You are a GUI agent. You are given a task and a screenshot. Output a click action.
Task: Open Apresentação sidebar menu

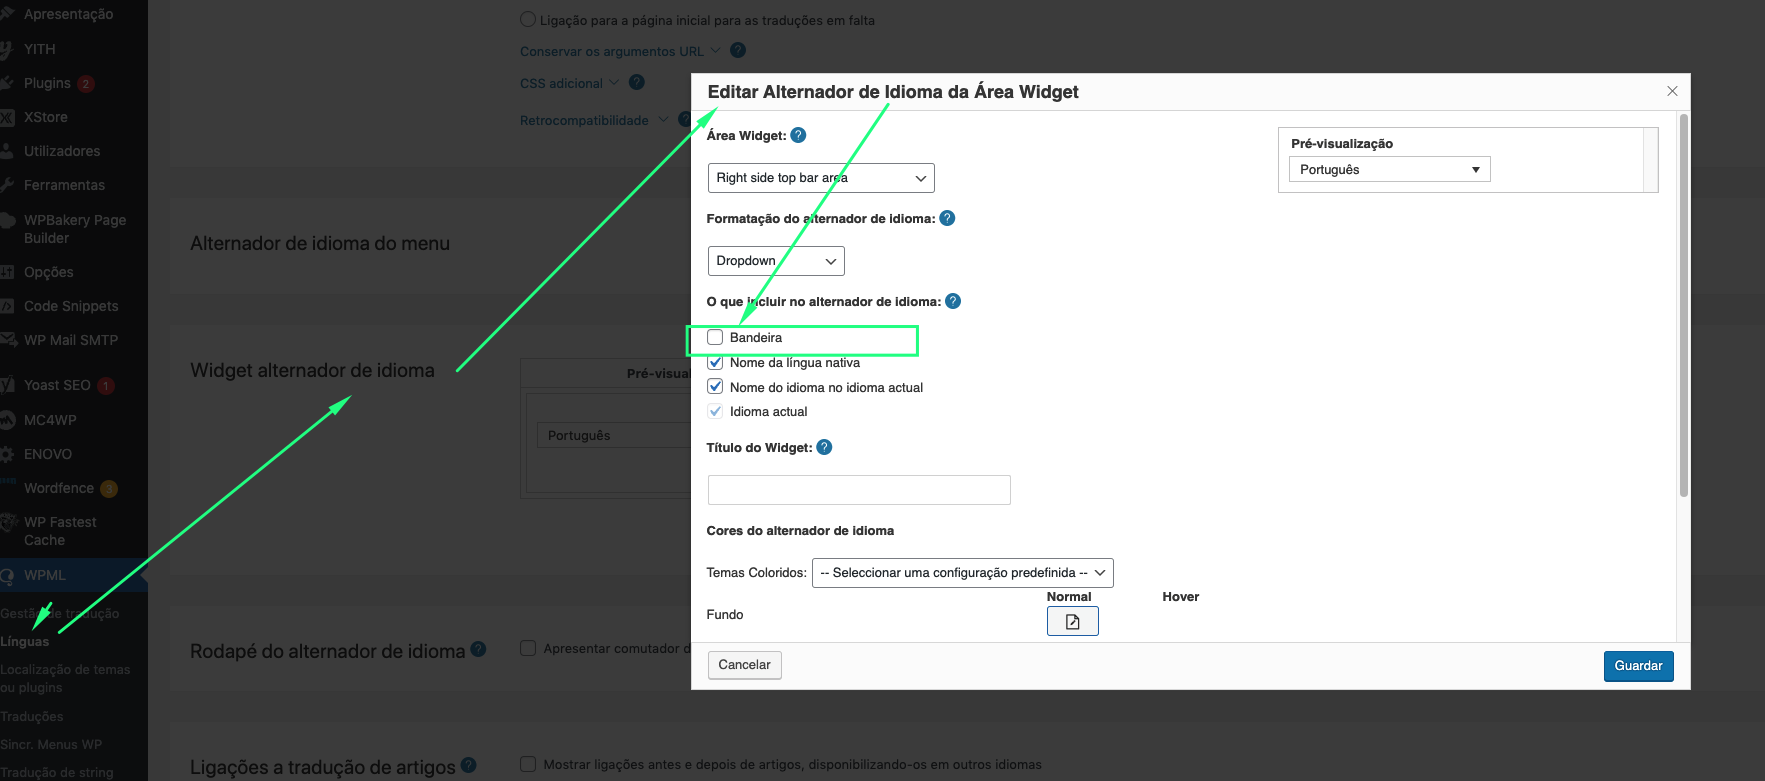pyautogui.click(x=68, y=14)
